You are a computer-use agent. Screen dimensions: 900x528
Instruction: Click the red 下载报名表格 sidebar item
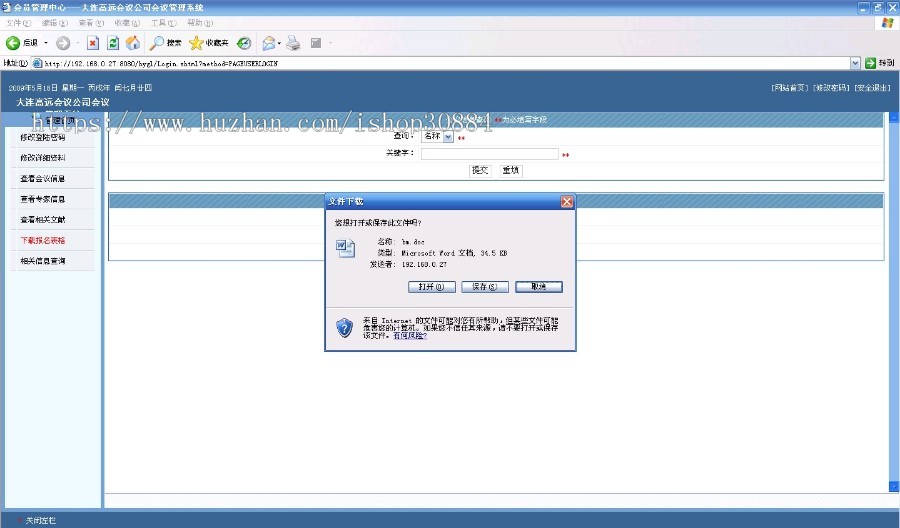[x=42, y=240]
